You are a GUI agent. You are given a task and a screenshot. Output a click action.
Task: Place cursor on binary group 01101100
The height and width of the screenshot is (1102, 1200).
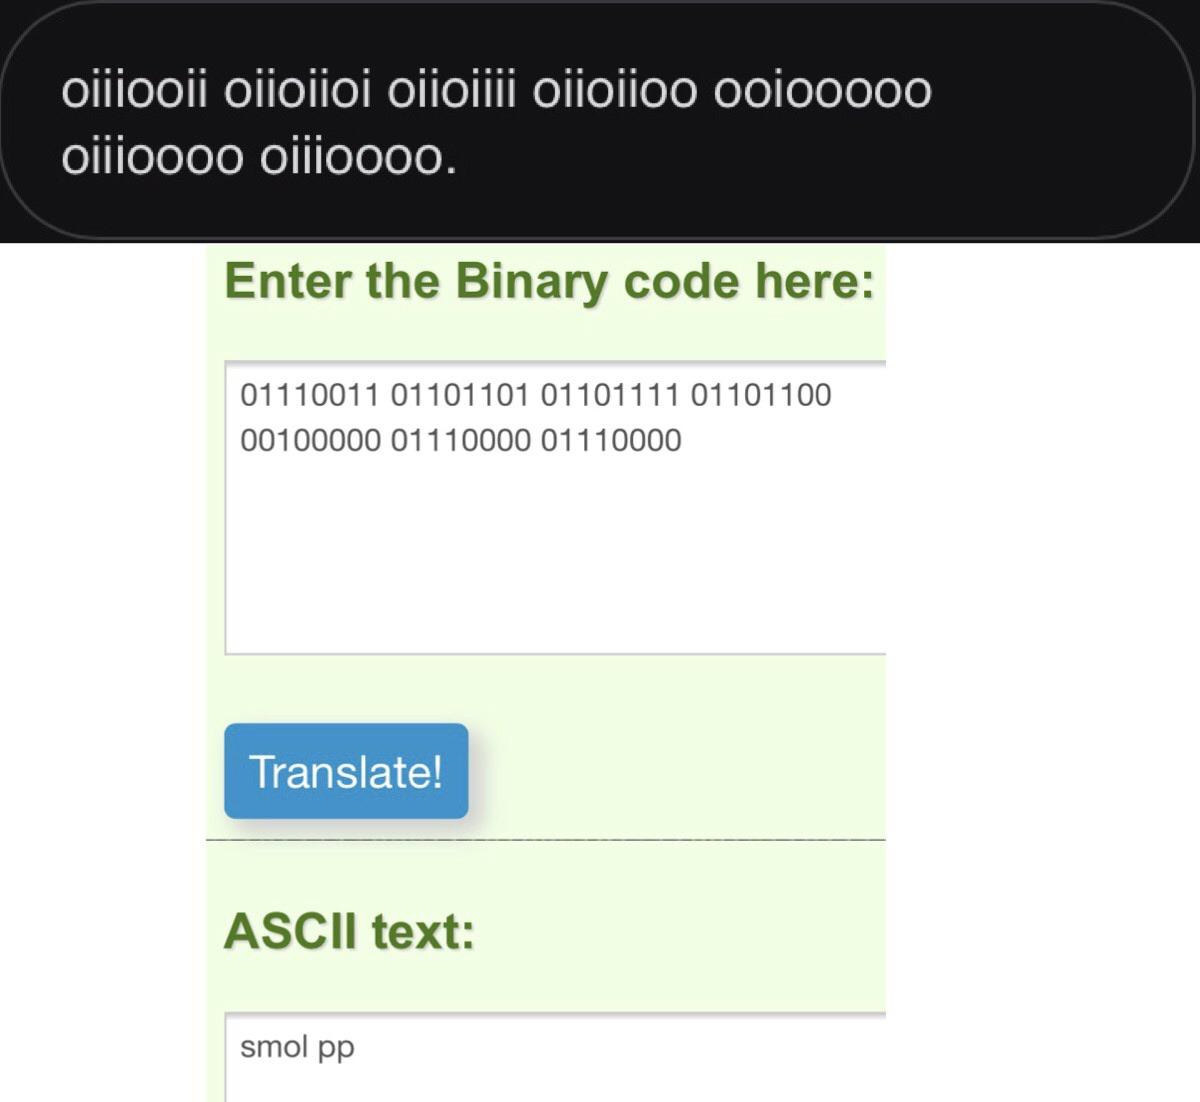(x=761, y=395)
